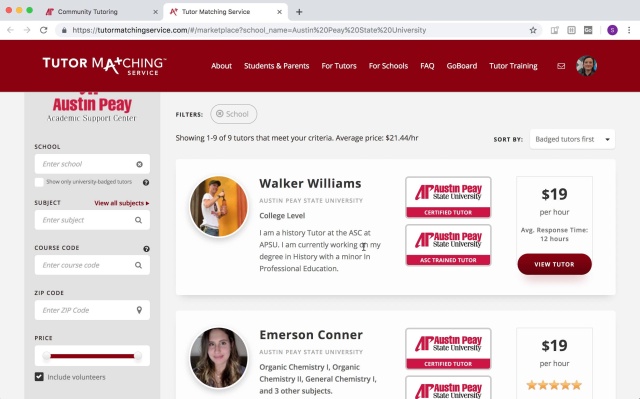Open Emerson Conner tutor name link

tap(311, 335)
